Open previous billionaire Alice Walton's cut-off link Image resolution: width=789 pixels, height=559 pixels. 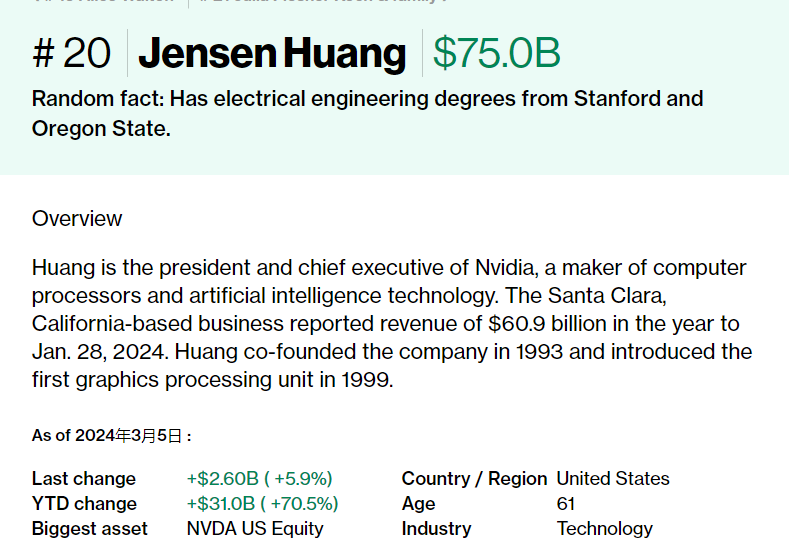(103, 2)
